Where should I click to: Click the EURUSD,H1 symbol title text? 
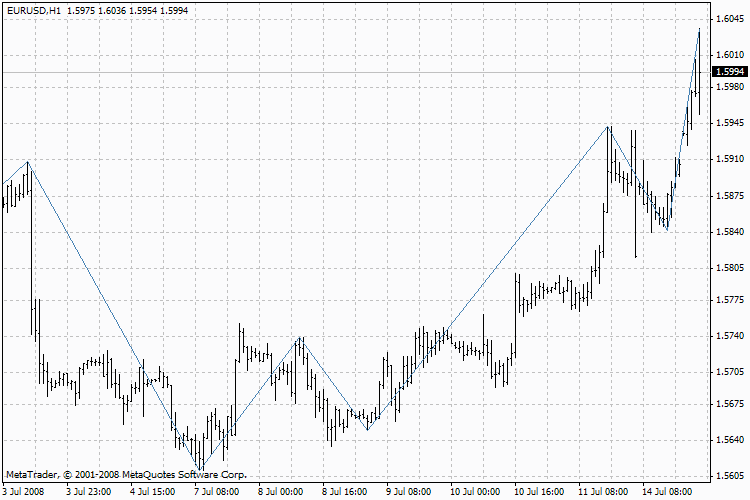(34, 11)
